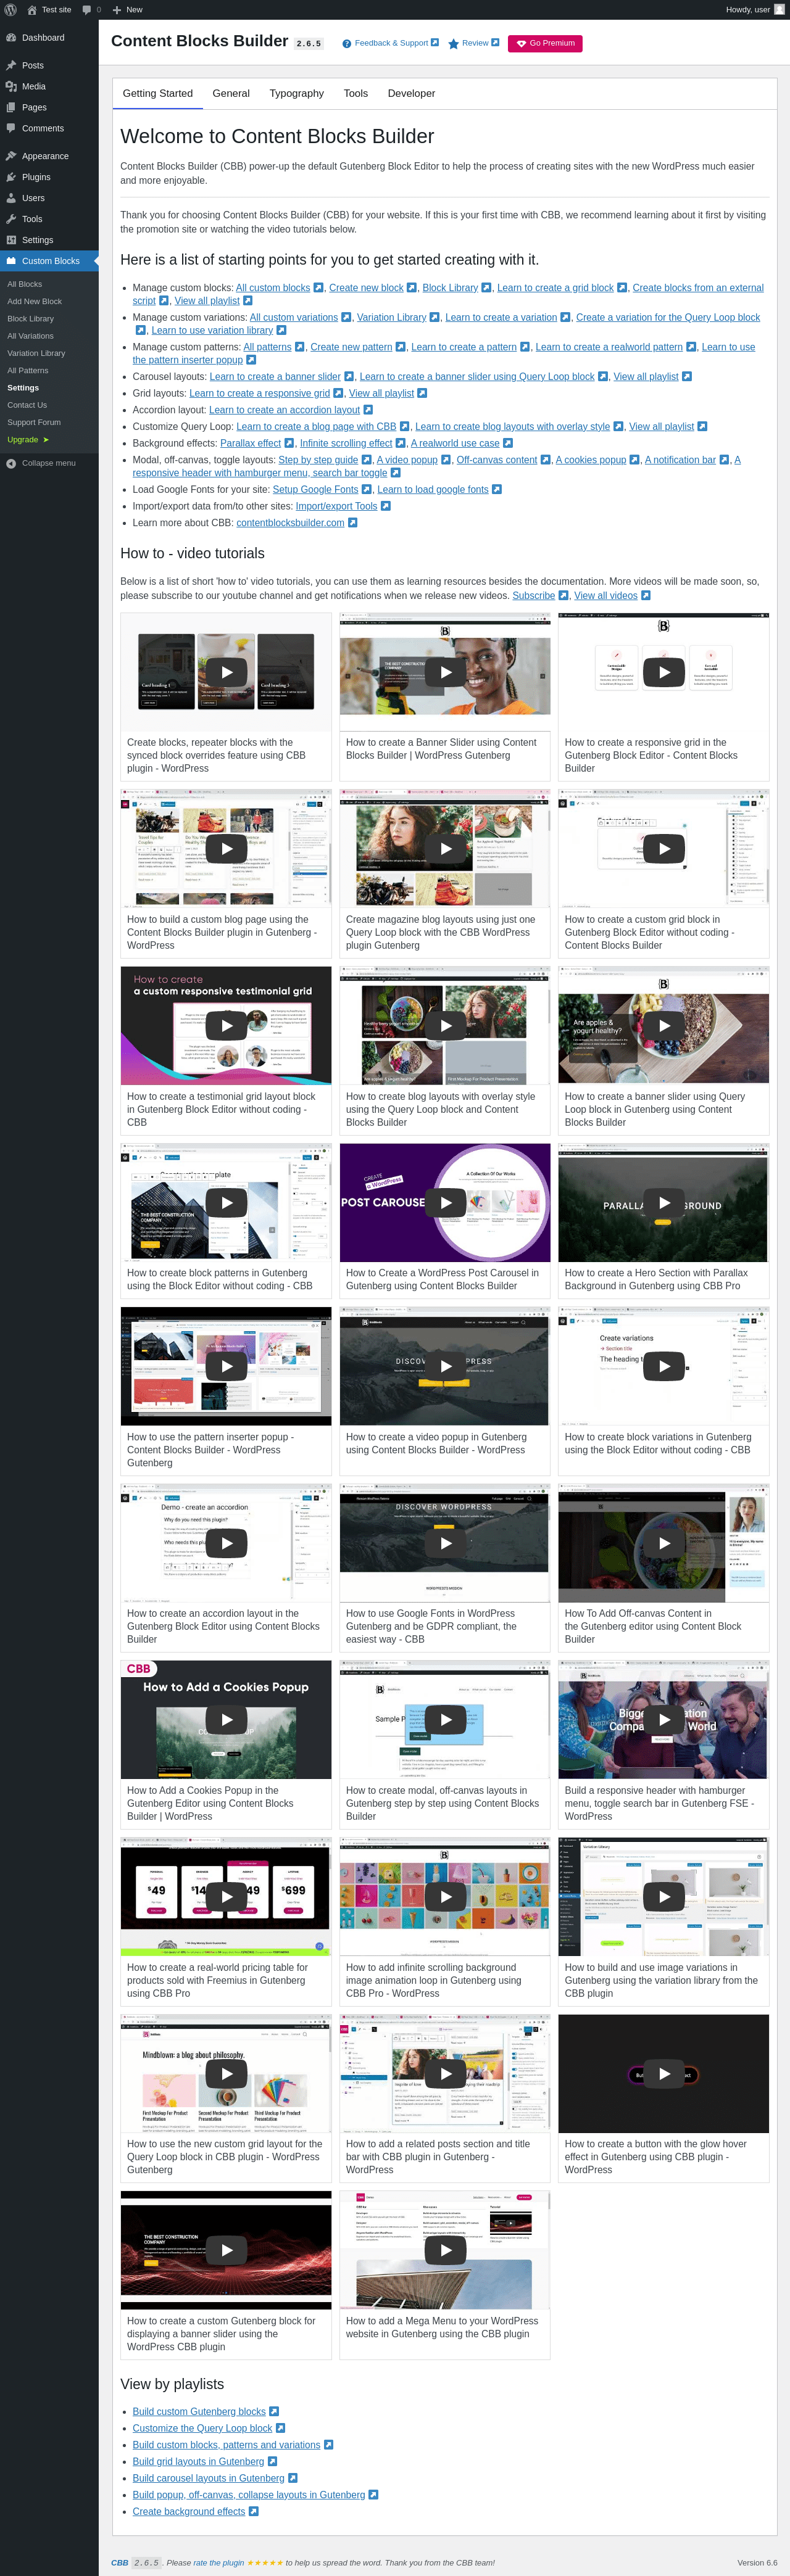Open Customize the Query Loop block playlist
The image size is (790, 2576).
[202, 2428]
